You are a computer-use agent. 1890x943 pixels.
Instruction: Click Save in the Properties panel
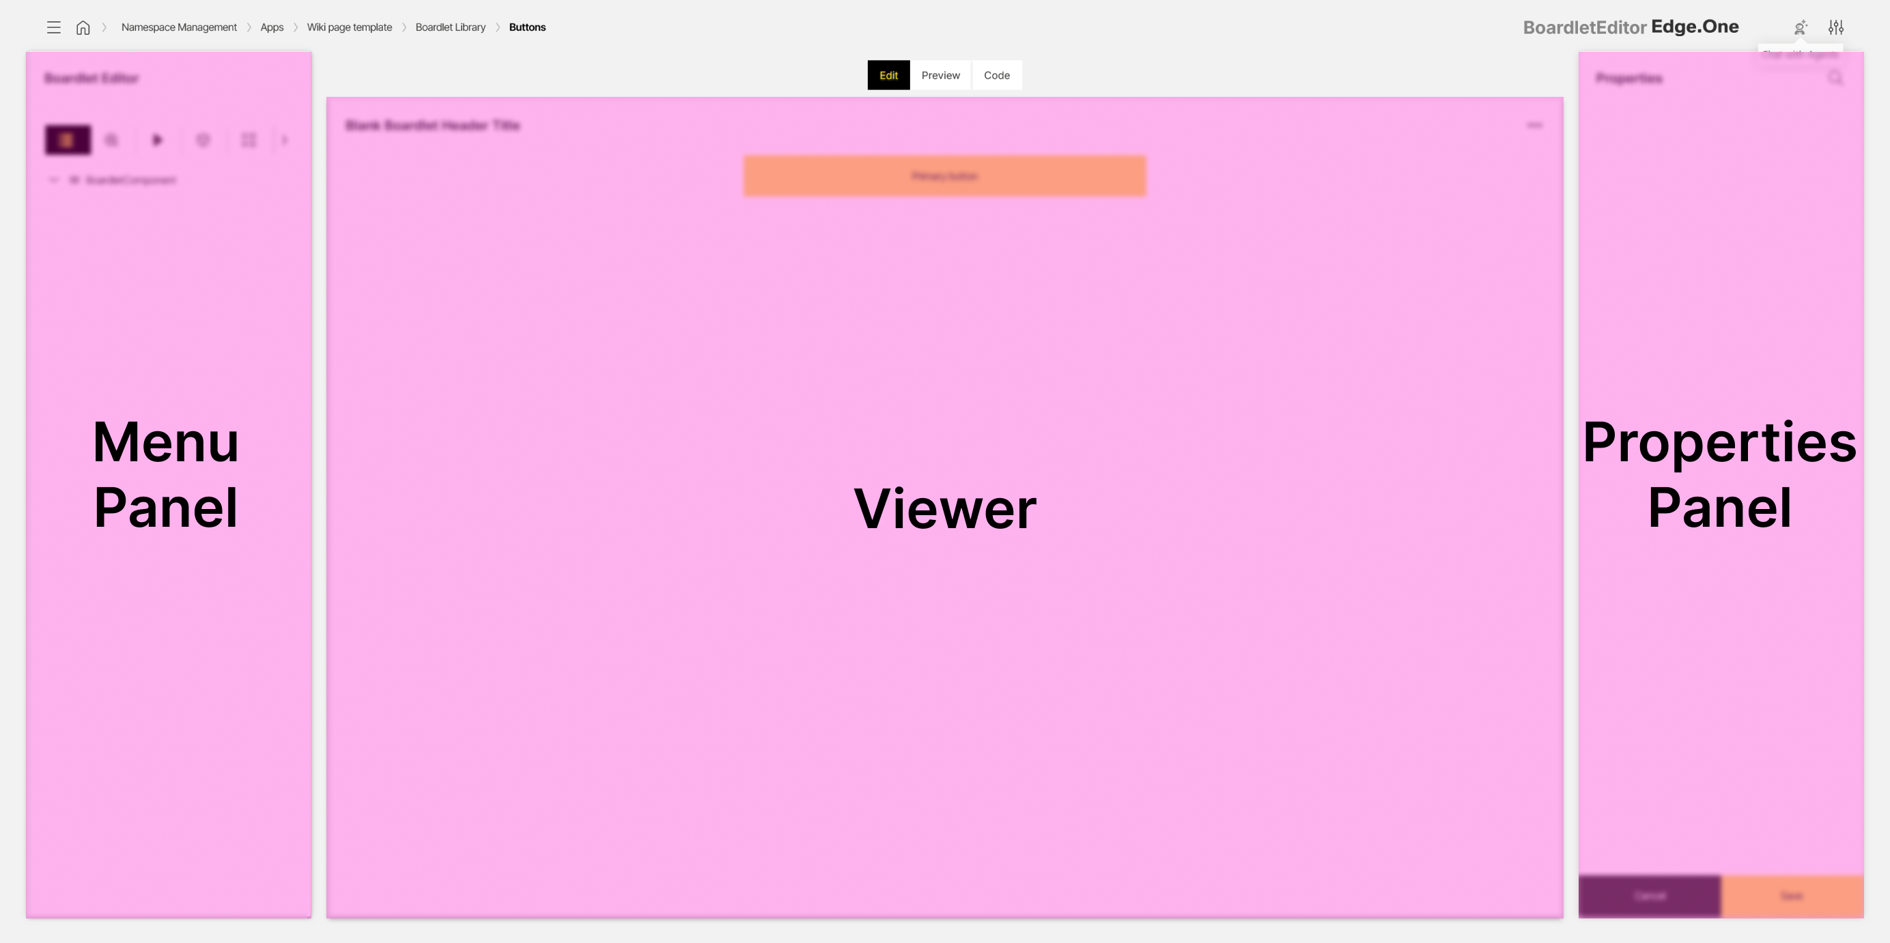(x=1792, y=896)
